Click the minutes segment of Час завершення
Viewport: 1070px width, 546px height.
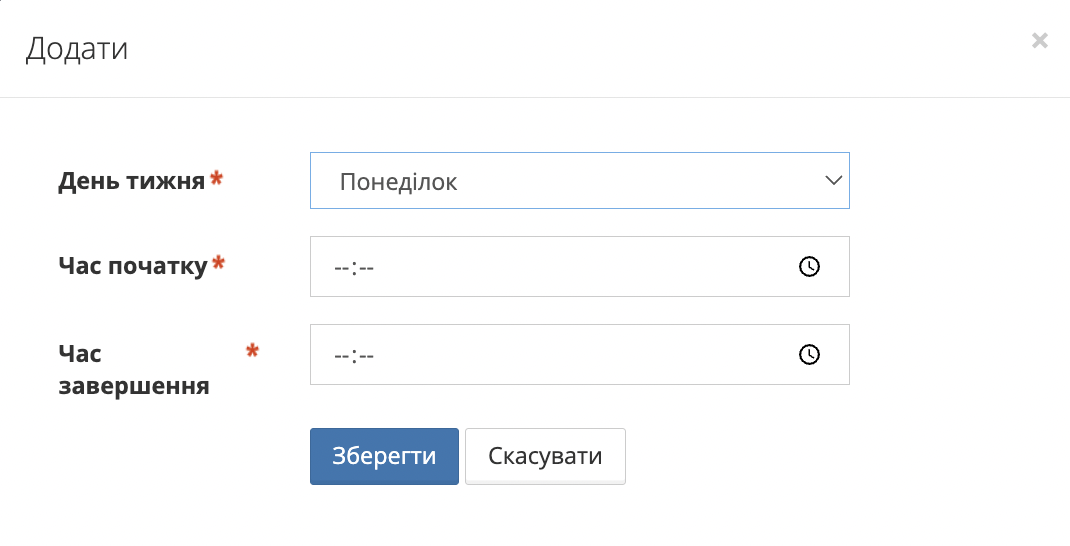tap(366, 355)
